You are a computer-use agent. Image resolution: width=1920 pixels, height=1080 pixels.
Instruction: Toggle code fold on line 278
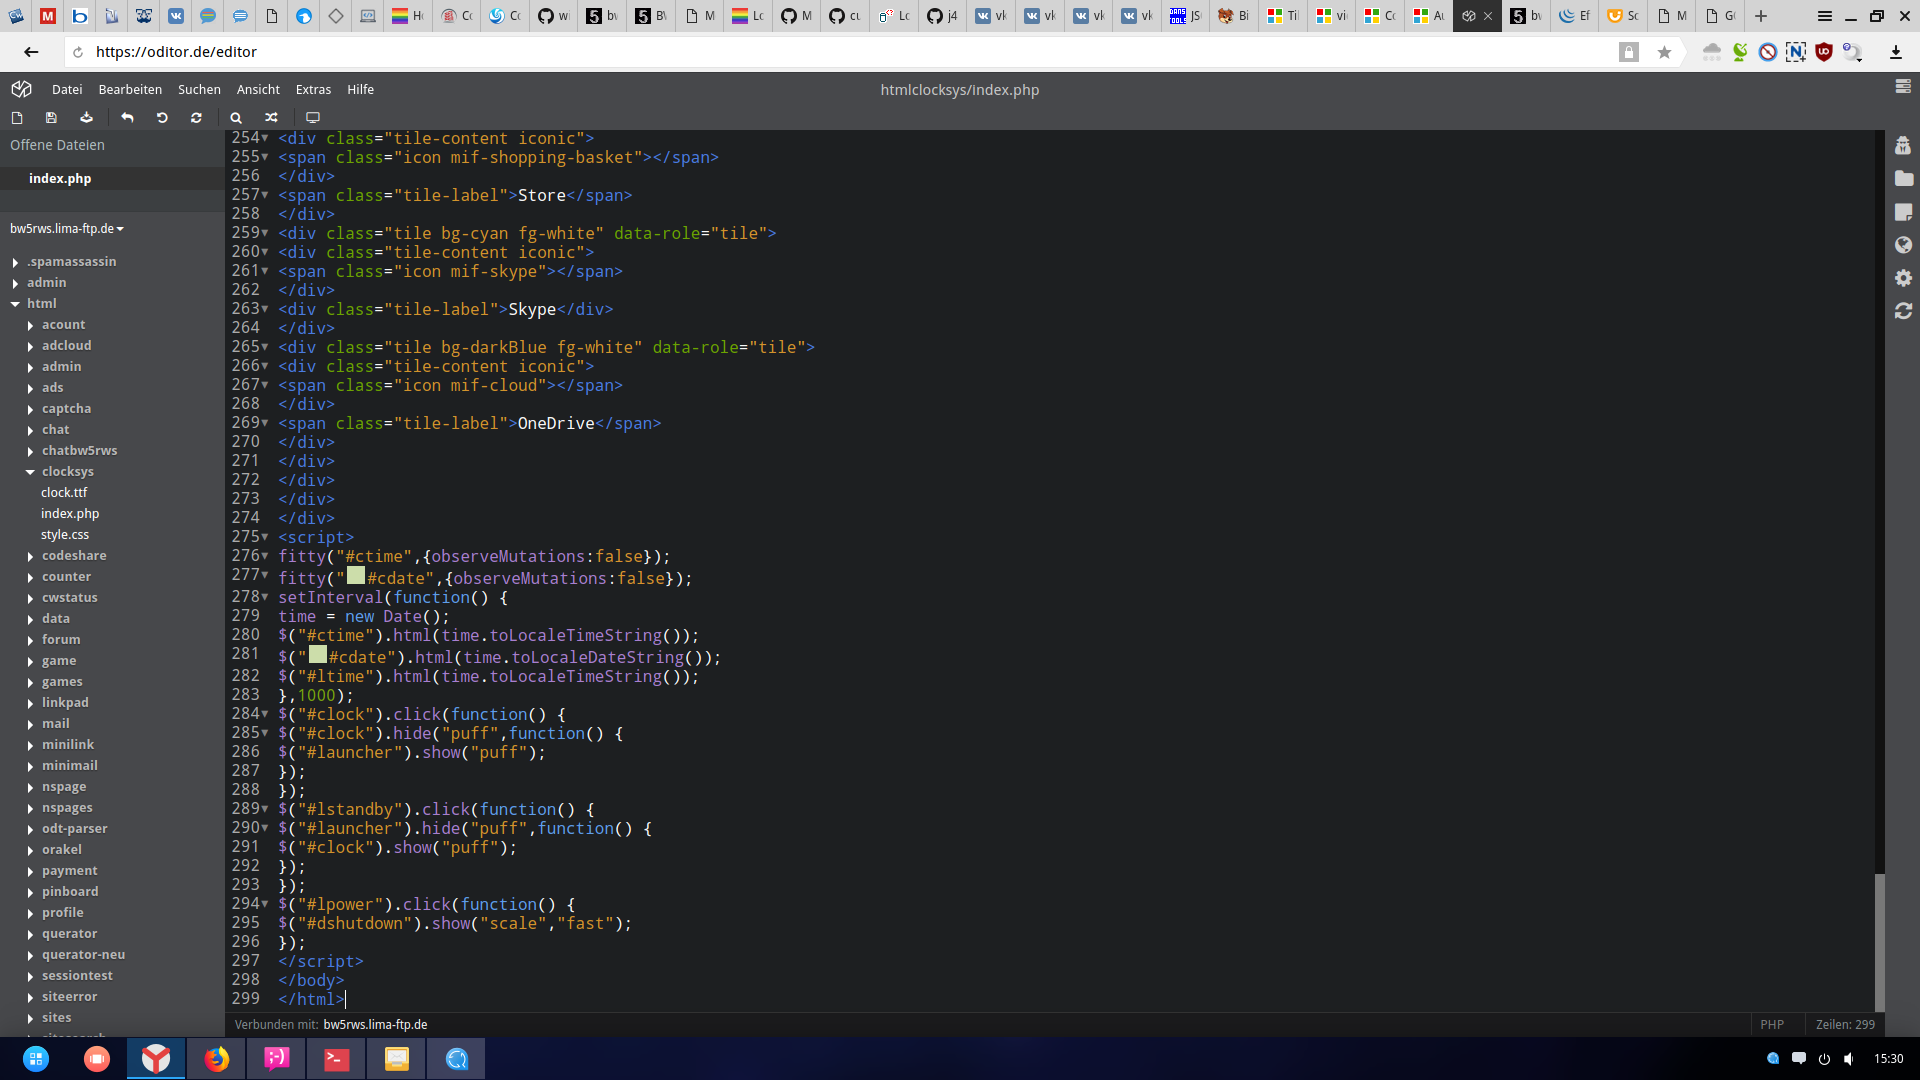(x=265, y=597)
